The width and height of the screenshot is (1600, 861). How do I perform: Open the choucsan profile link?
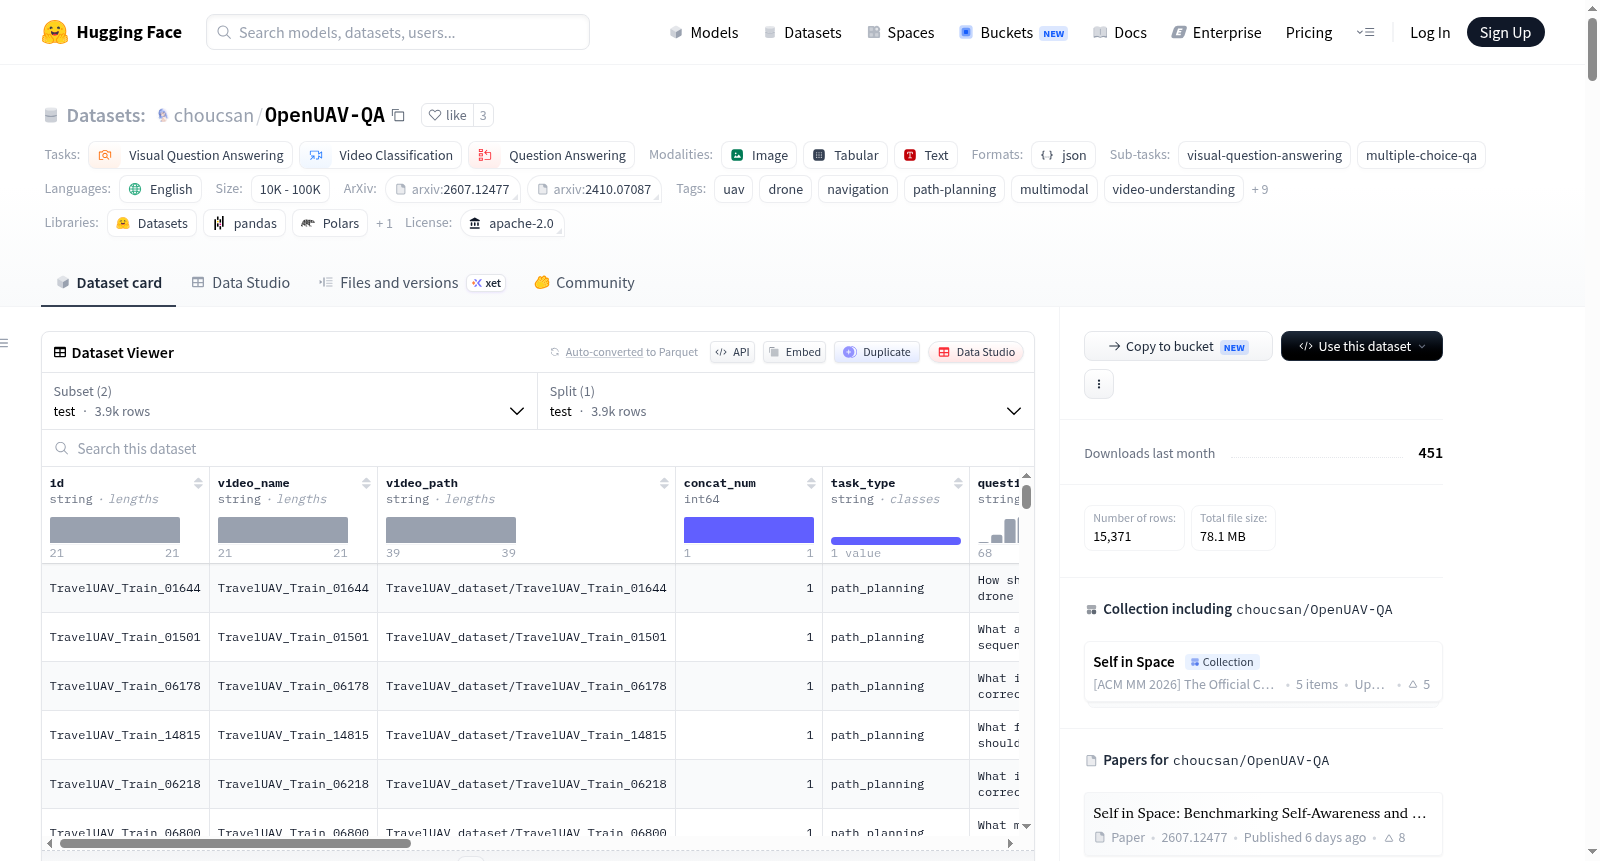tap(214, 115)
